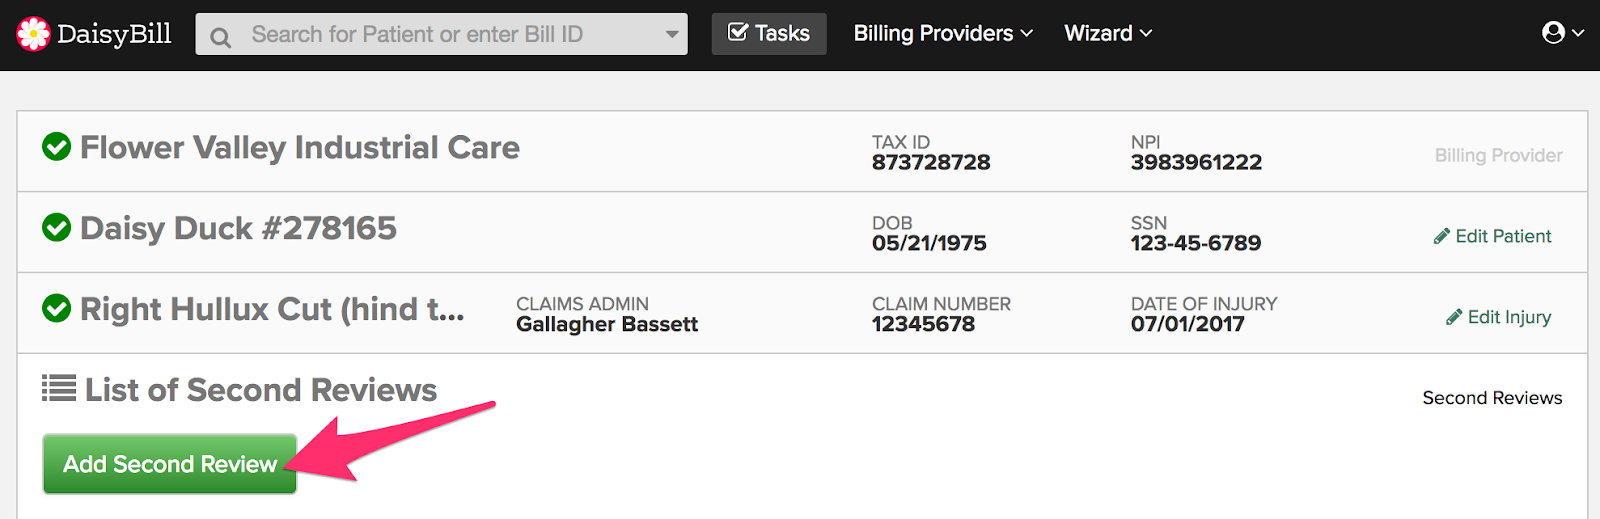
Task: Click the magnifier icon in search bar
Action: [x=221, y=38]
